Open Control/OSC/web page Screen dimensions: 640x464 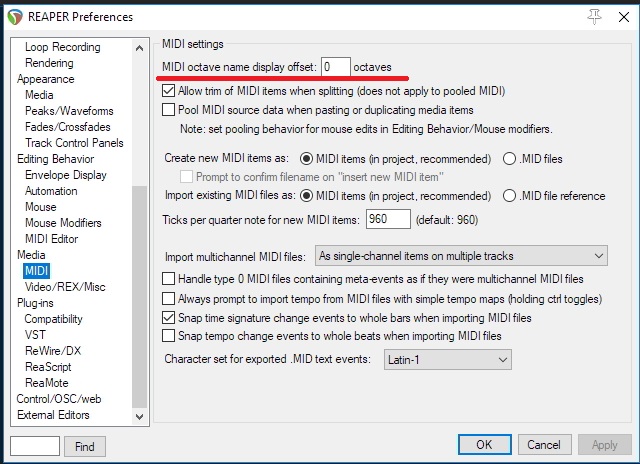[59, 399]
